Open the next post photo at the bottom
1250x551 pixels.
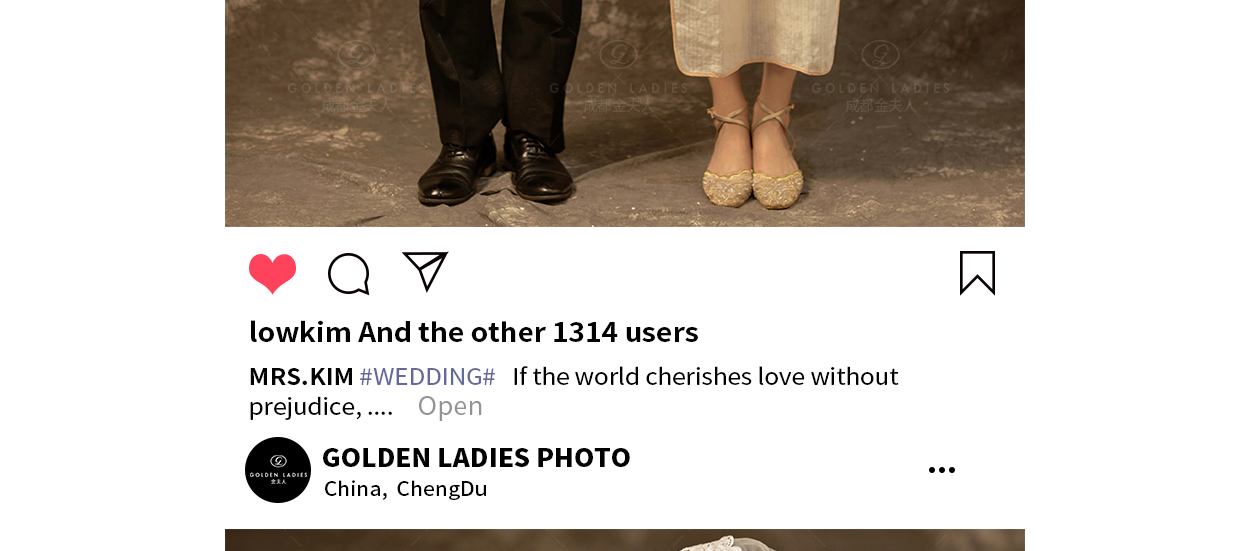625,540
